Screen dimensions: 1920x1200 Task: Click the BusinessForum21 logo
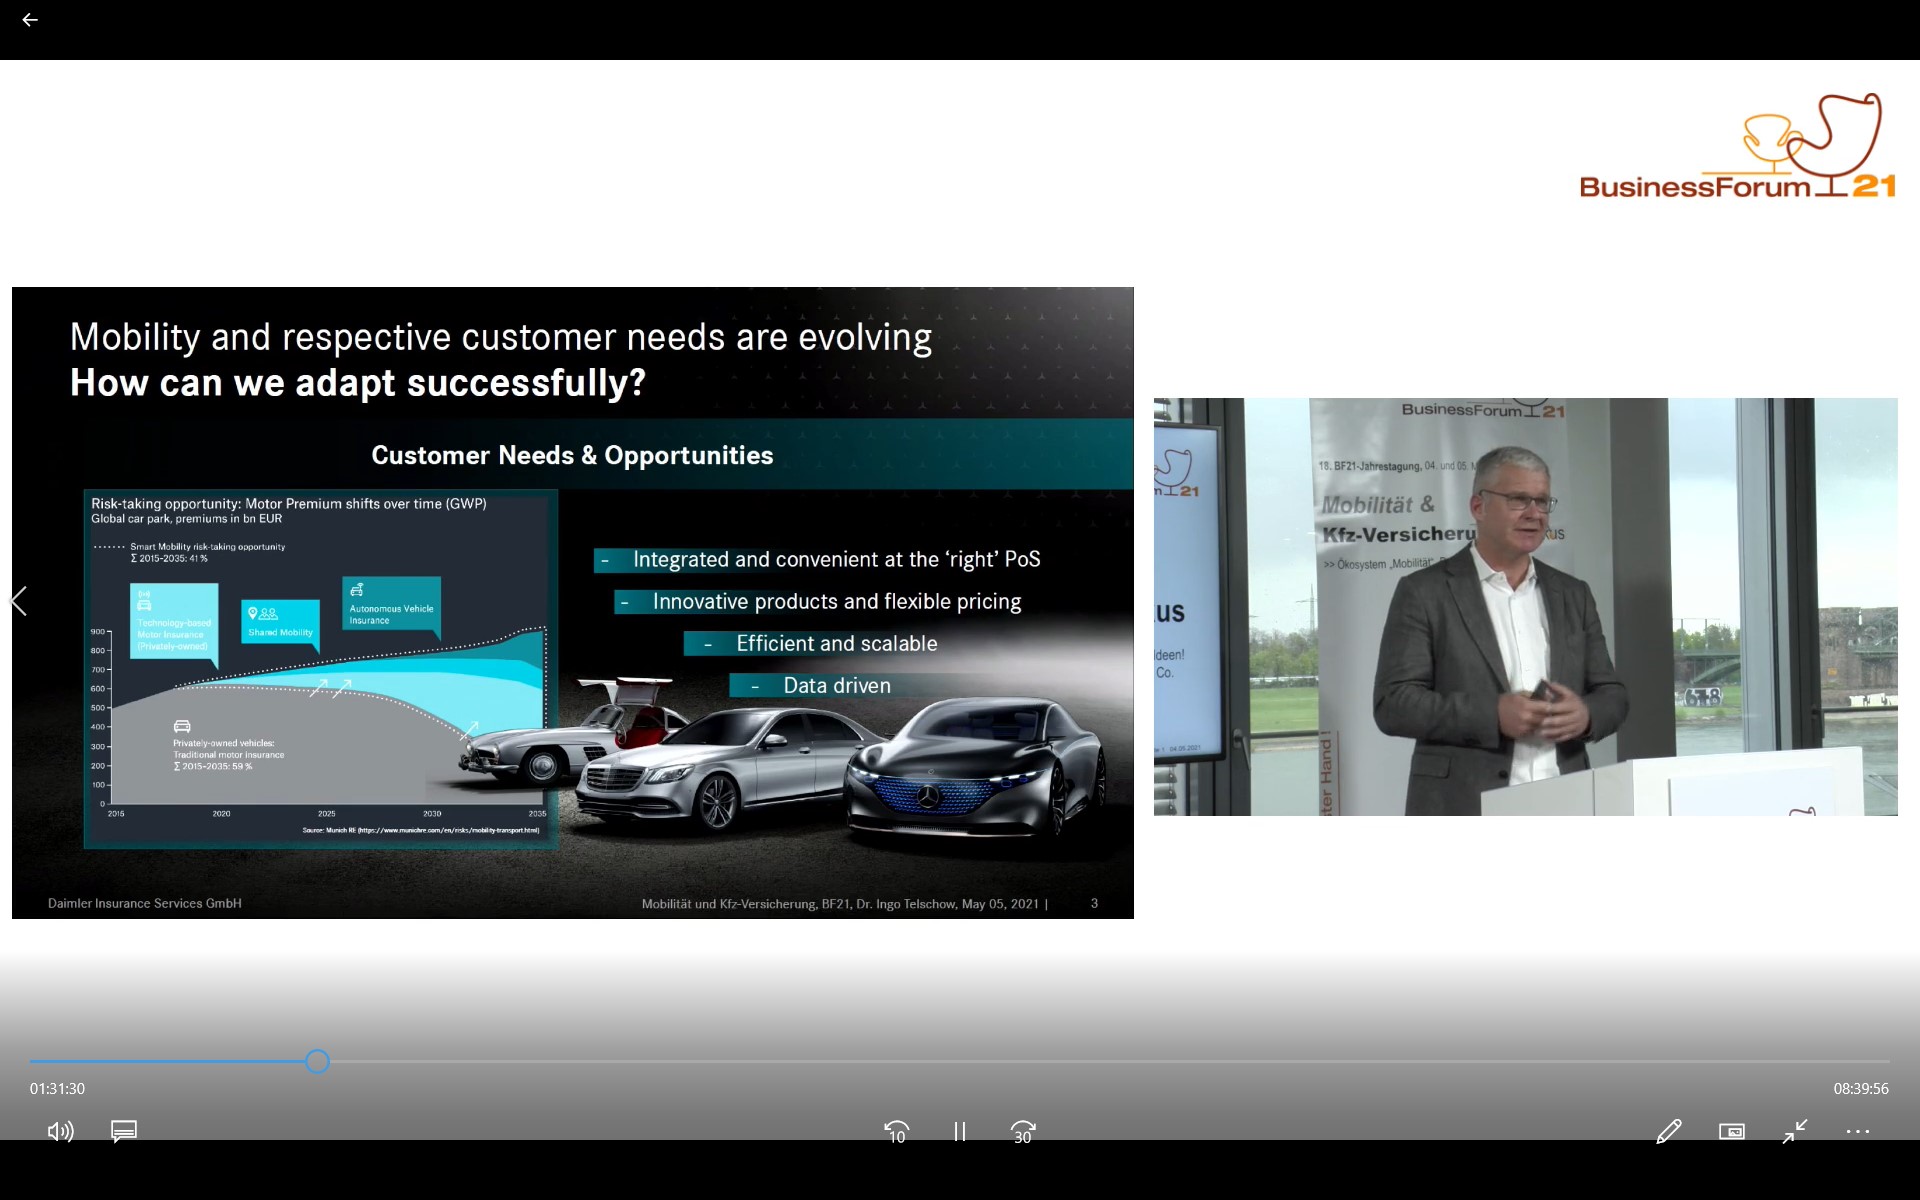tap(1737, 148)
